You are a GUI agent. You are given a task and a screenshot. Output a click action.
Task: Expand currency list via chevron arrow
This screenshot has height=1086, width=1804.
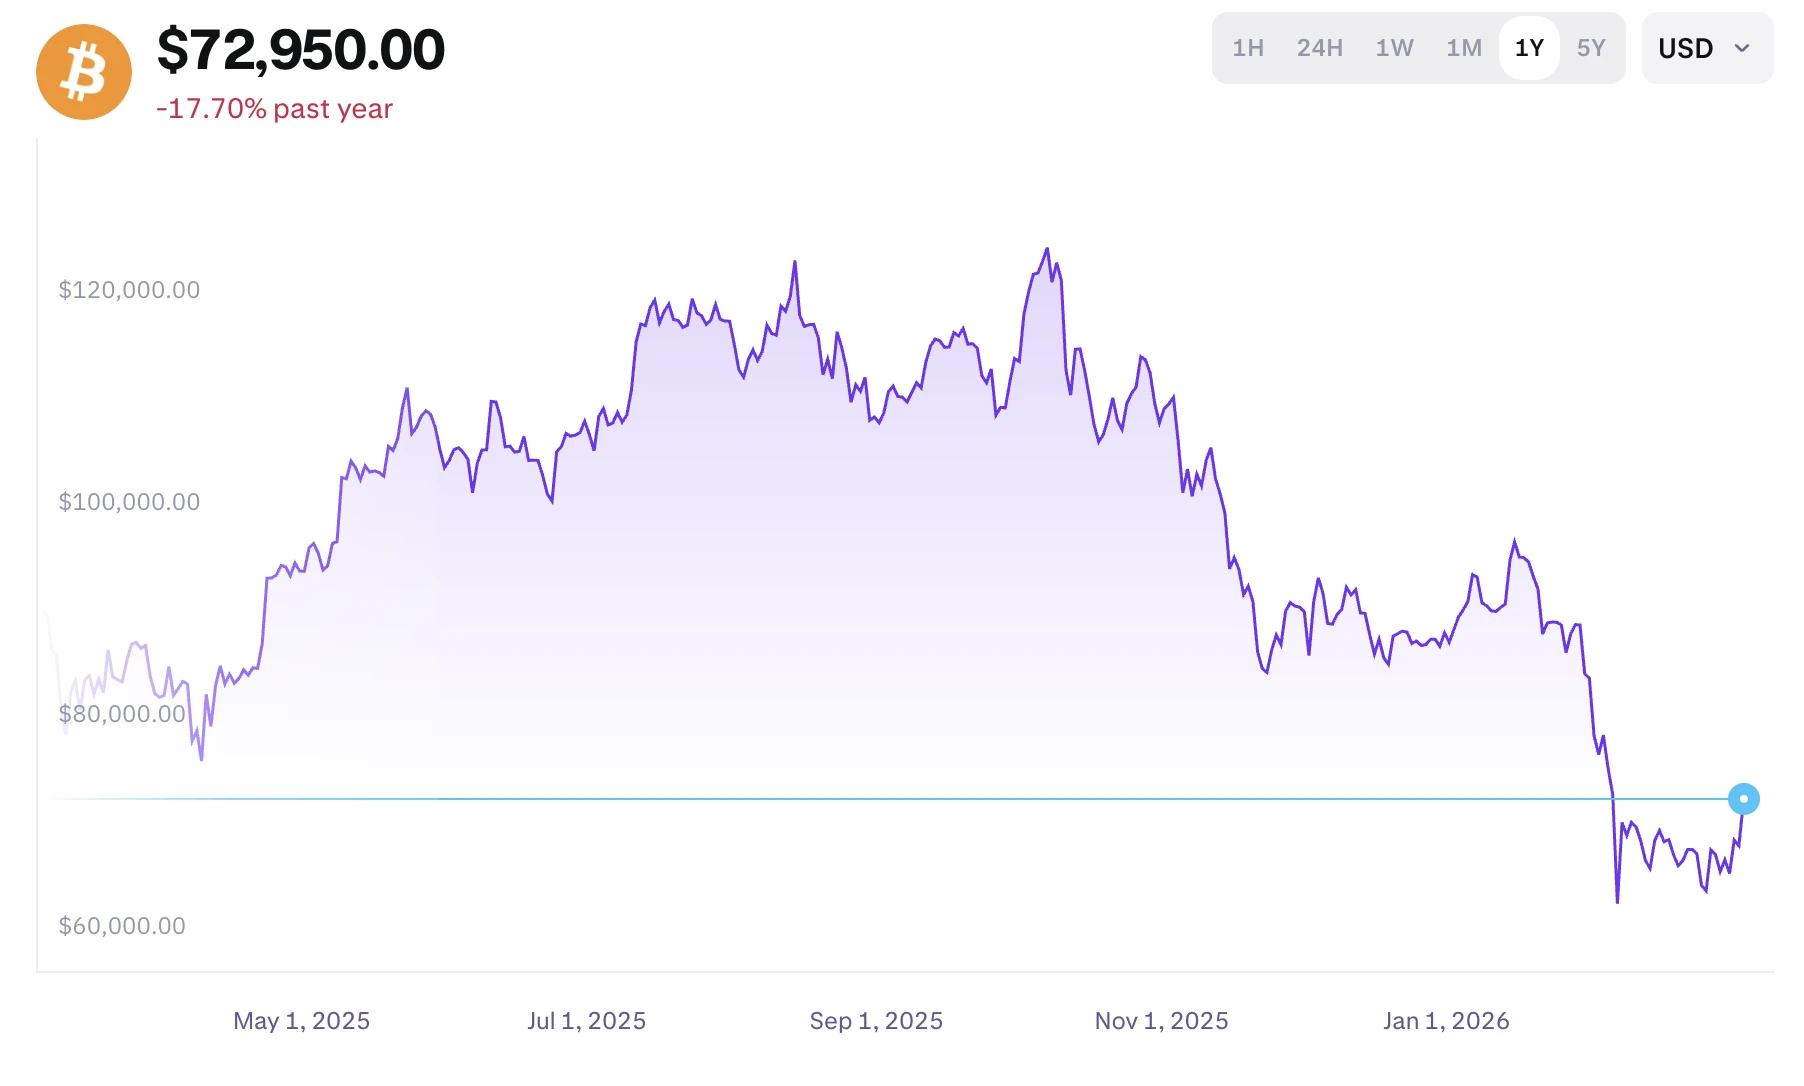tap(1742, 48)
